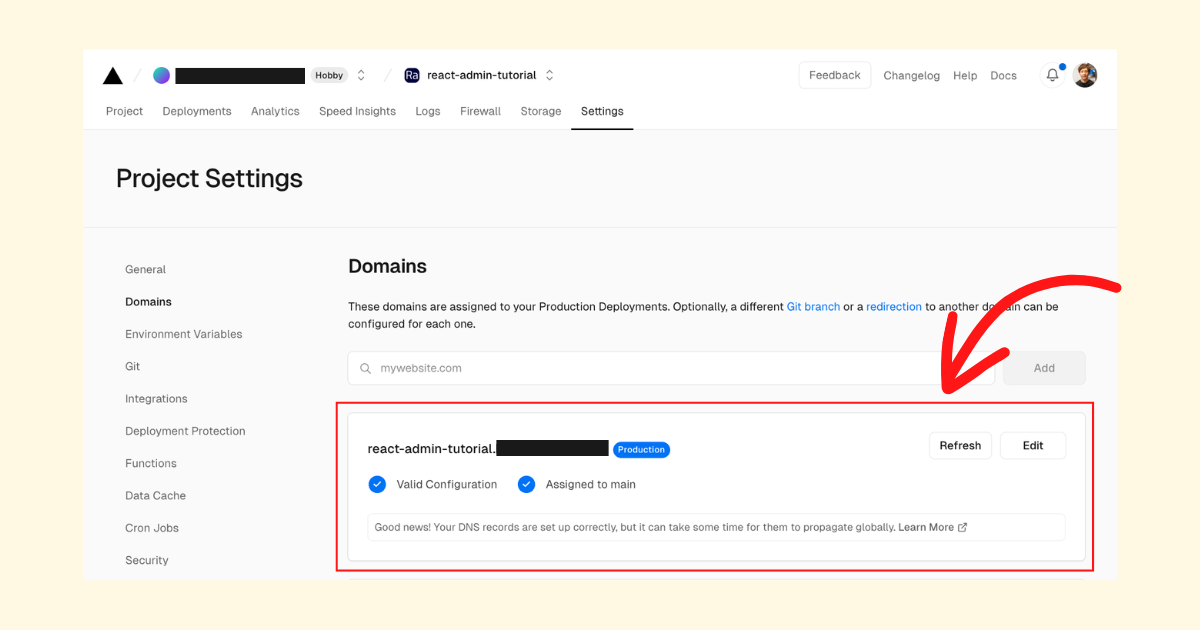Screen dimensions: 1200x630
Task: Click the Add domain button
Action: [1044, 368]
